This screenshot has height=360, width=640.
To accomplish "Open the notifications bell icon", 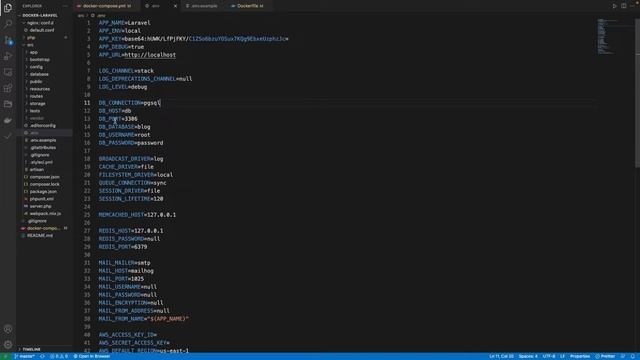I will coord(633,356).
